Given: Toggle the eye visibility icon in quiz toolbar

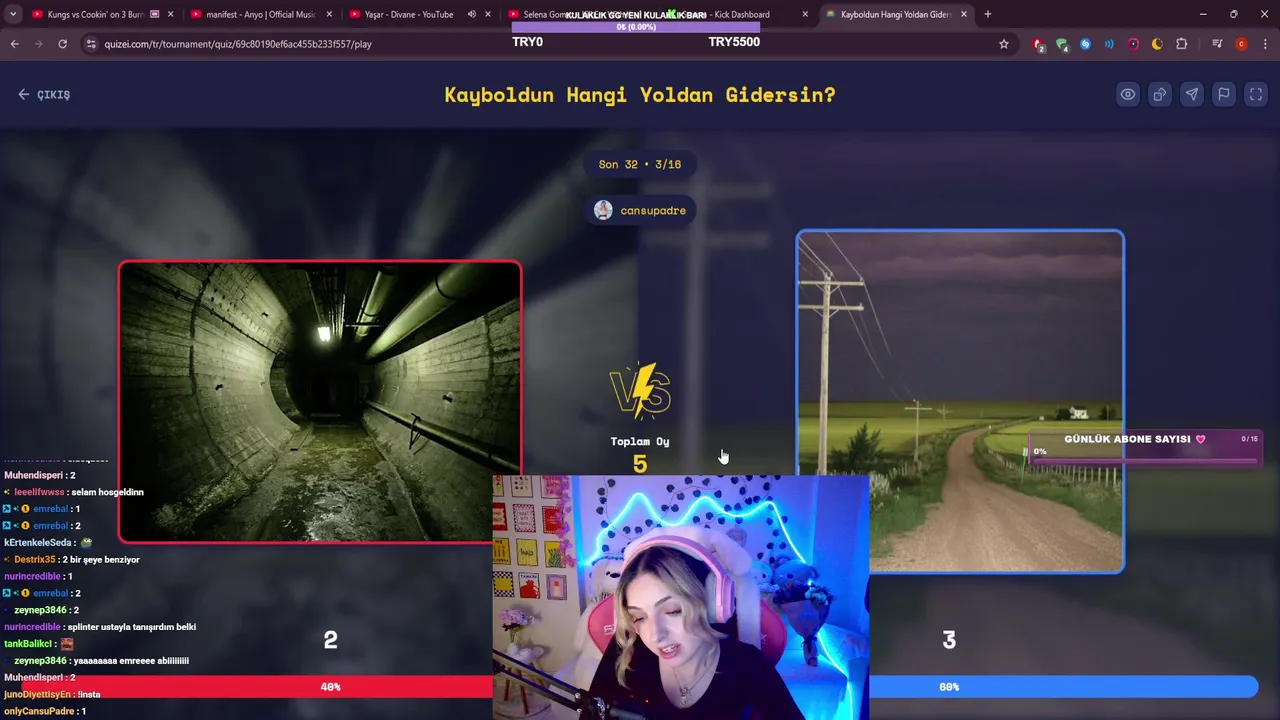Looking at the screenshot, I should (x=1127, y=94).
